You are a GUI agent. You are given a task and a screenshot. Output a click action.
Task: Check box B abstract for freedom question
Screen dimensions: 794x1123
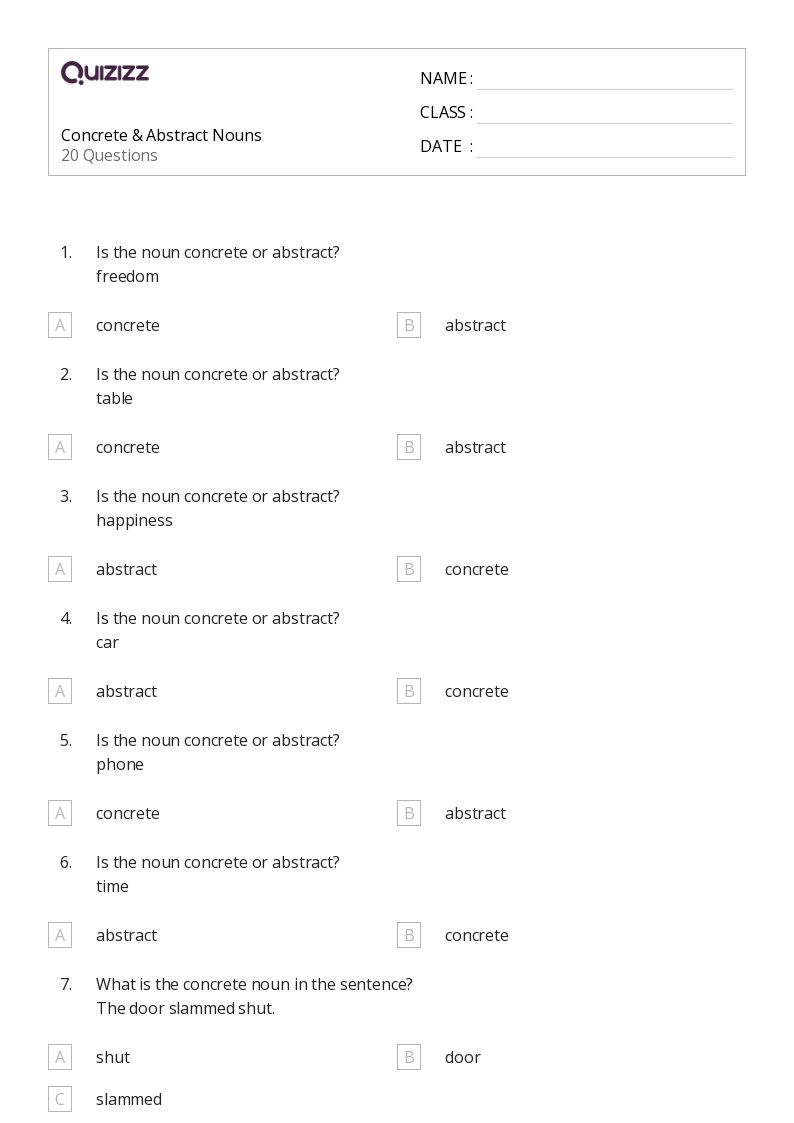(408, 325)
